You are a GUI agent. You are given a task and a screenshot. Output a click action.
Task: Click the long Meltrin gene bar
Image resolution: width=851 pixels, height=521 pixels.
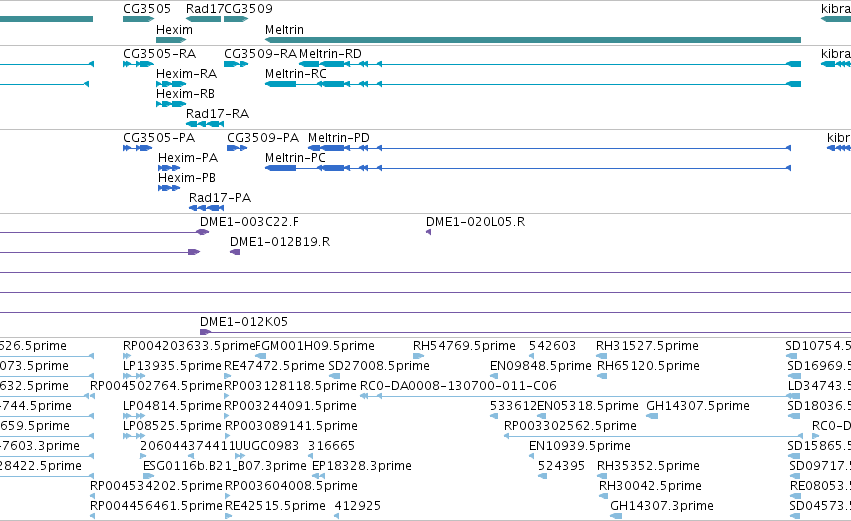coord(533,40)
